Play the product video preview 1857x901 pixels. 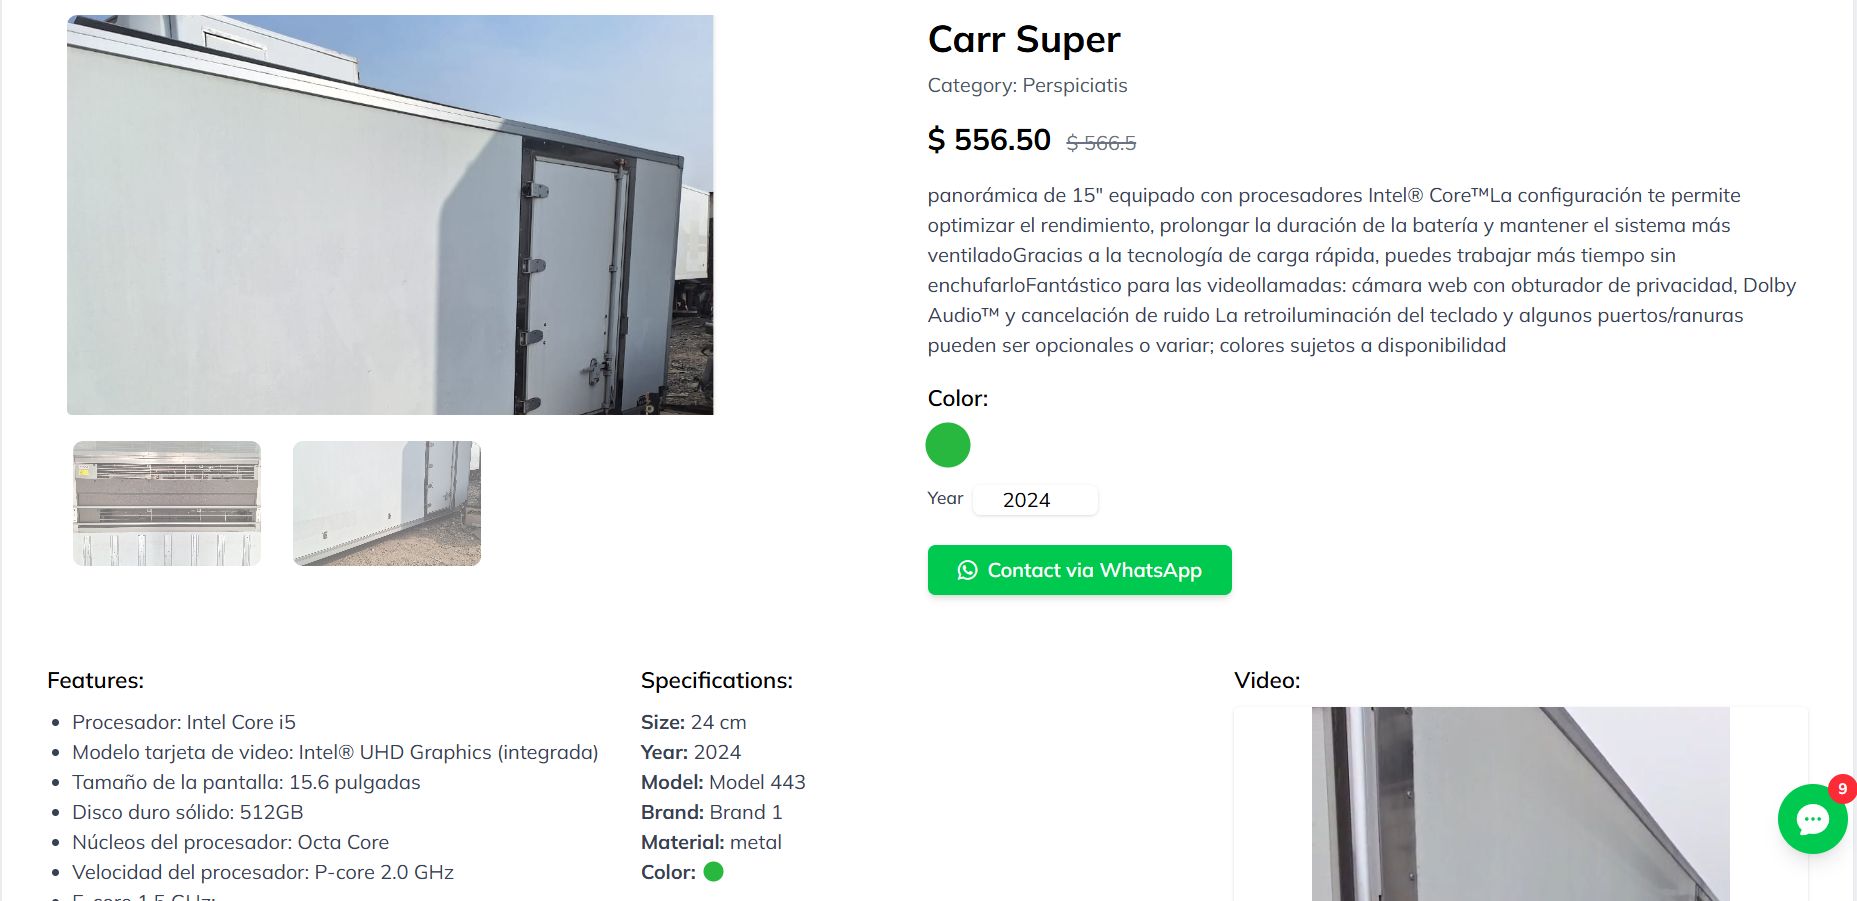click(x=1520, y=804)
